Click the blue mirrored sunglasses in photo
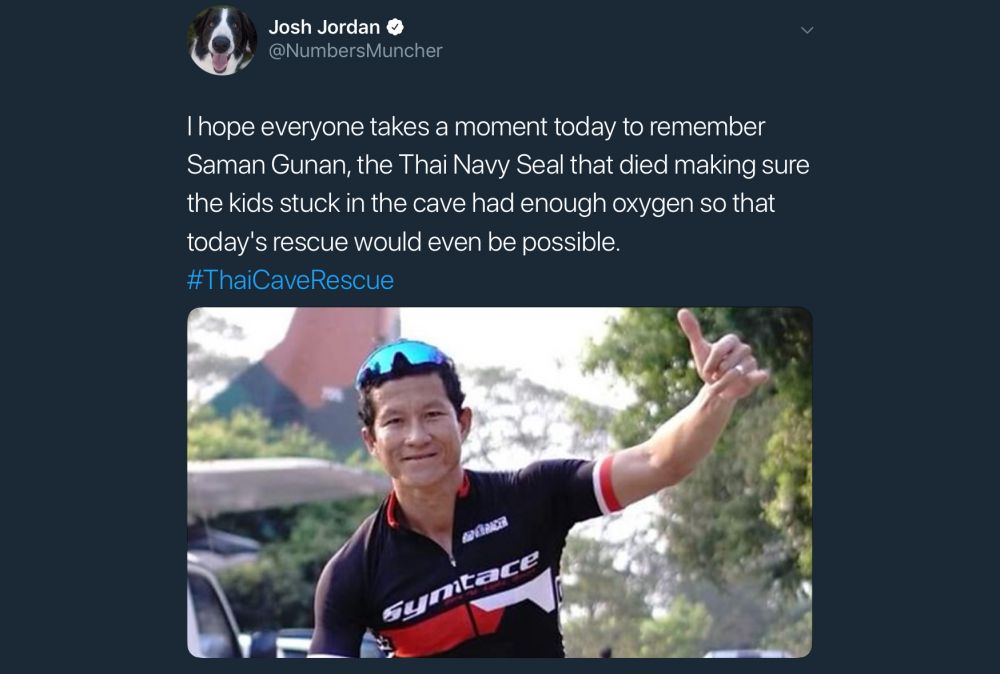Image resolution: width=1000 pixels, height=674 pixels. 401,361
